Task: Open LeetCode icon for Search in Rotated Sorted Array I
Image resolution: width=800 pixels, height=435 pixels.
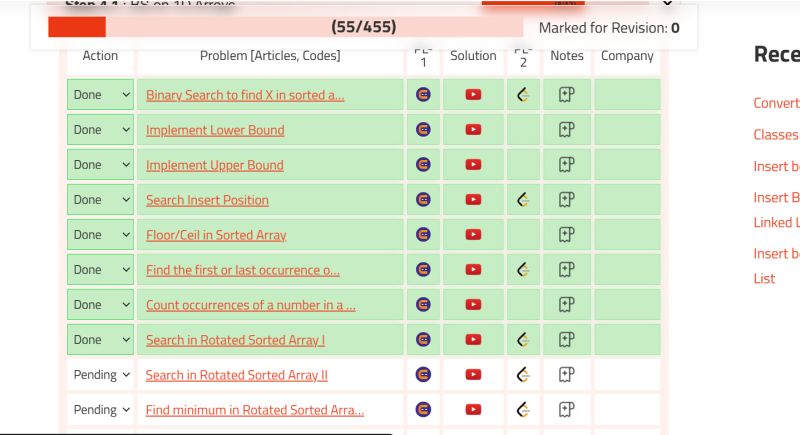Action: click(523, 339)
